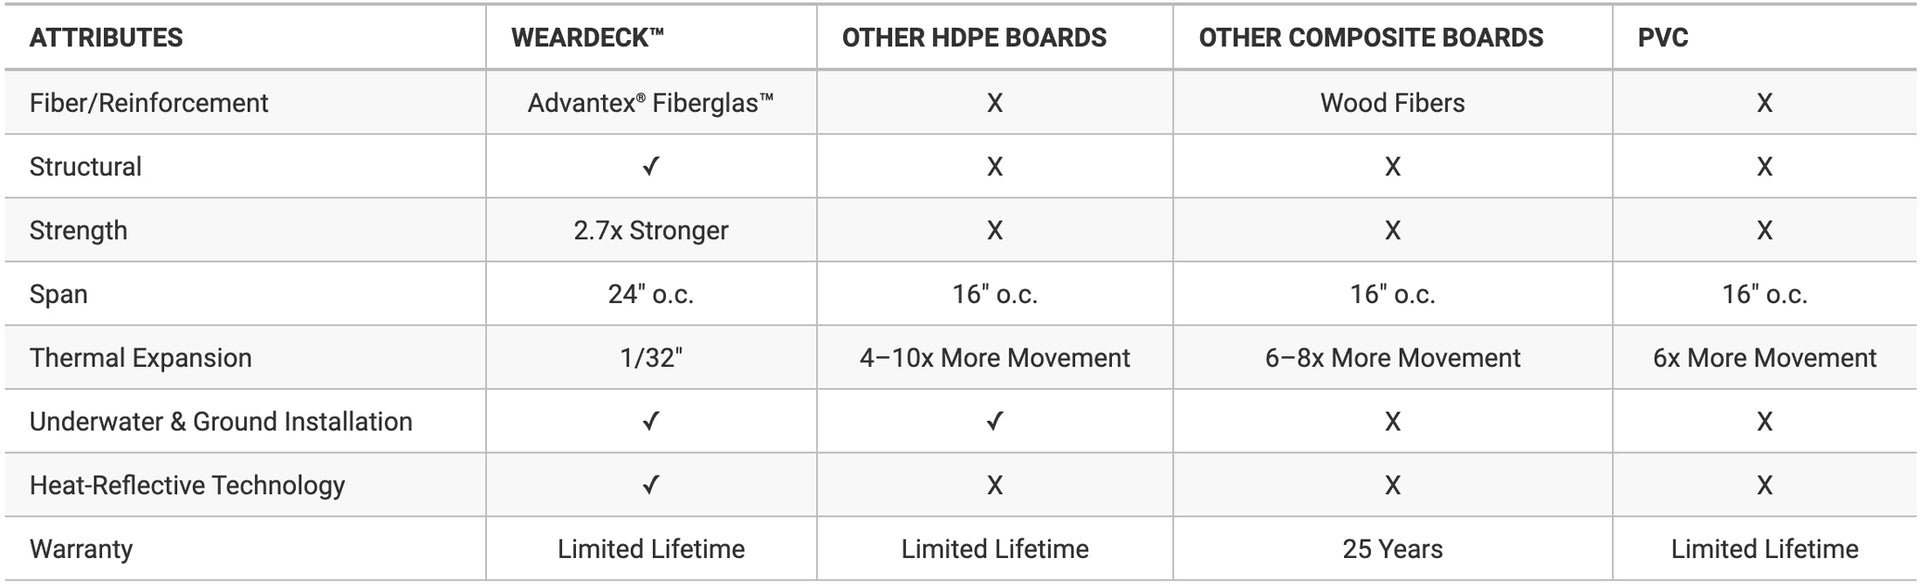The height and width of the screenshot is (585, 1920).
Task: Click WearDeck checkmark for Heat-Reflective Technology
Action: (x=651, y=486)
